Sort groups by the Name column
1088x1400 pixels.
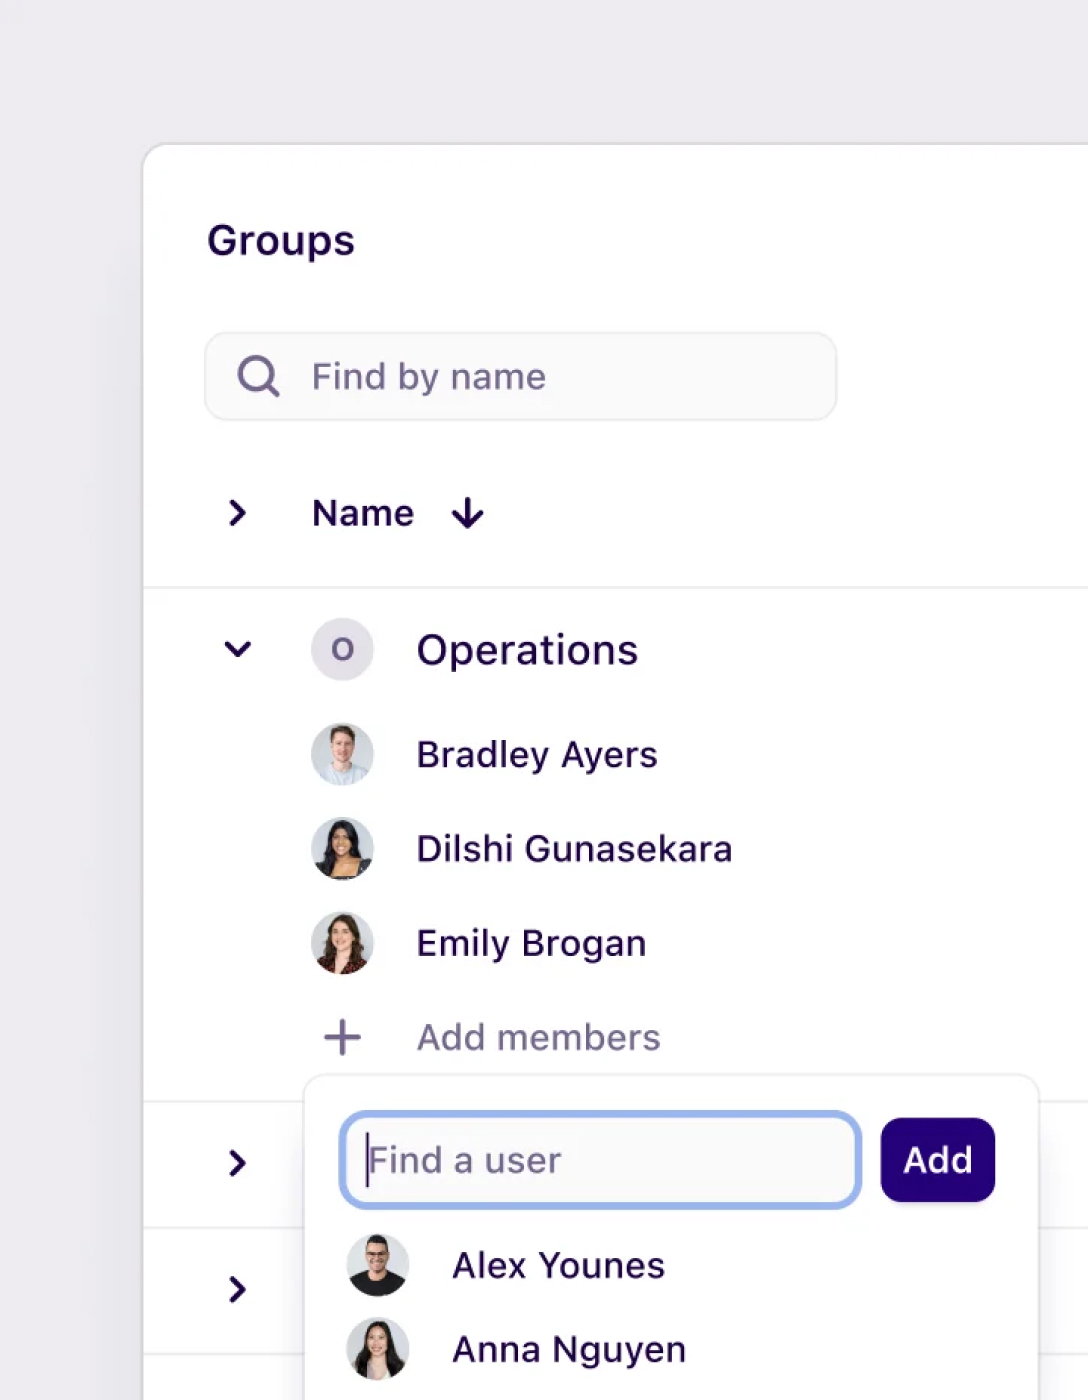[362, 513]
